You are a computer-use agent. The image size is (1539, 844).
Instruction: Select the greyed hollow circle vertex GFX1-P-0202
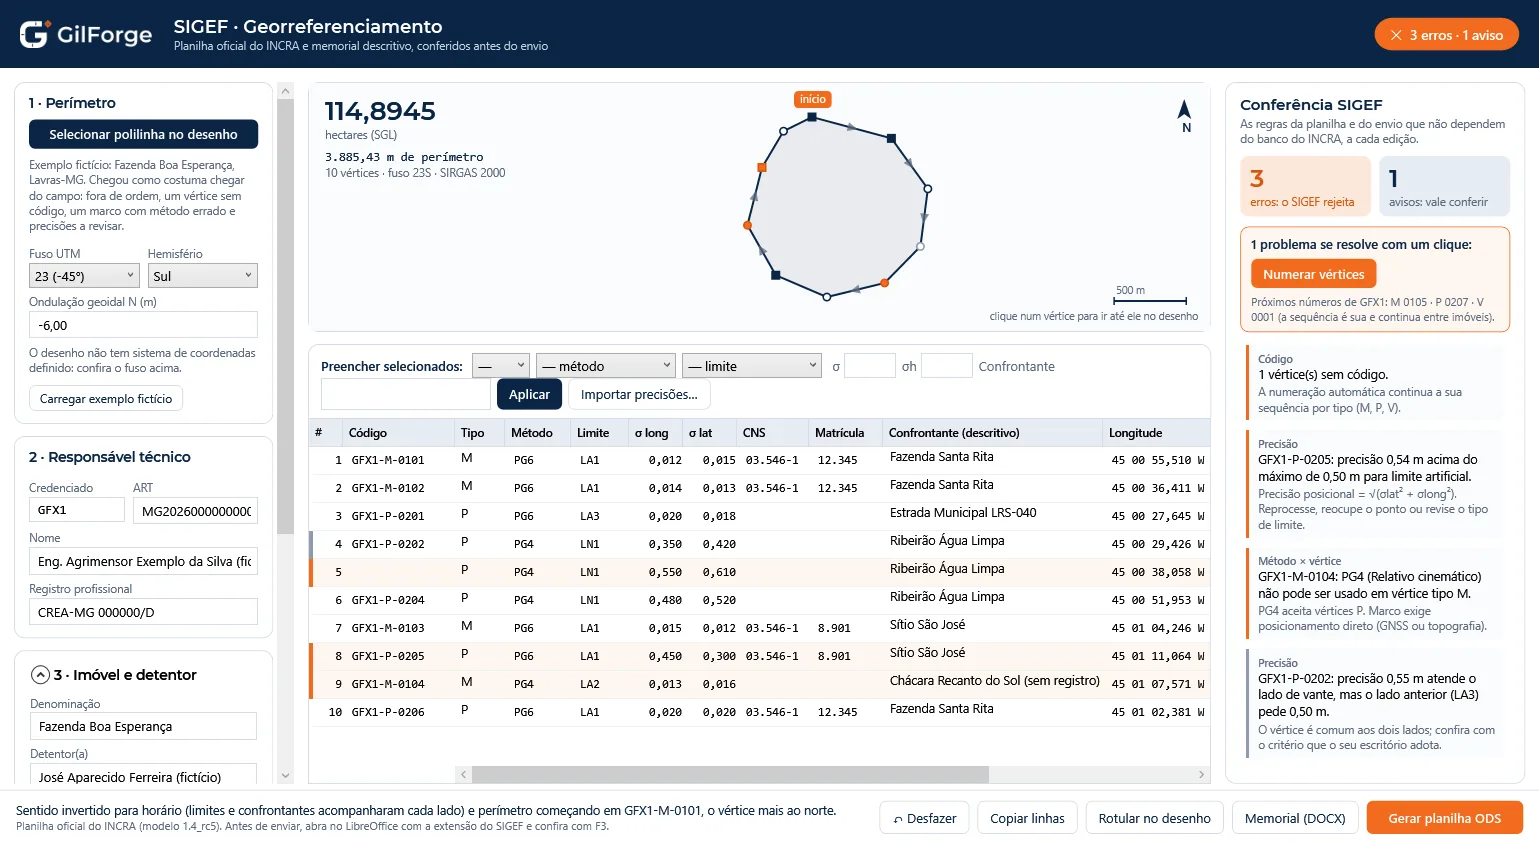(x=920, y=246)
